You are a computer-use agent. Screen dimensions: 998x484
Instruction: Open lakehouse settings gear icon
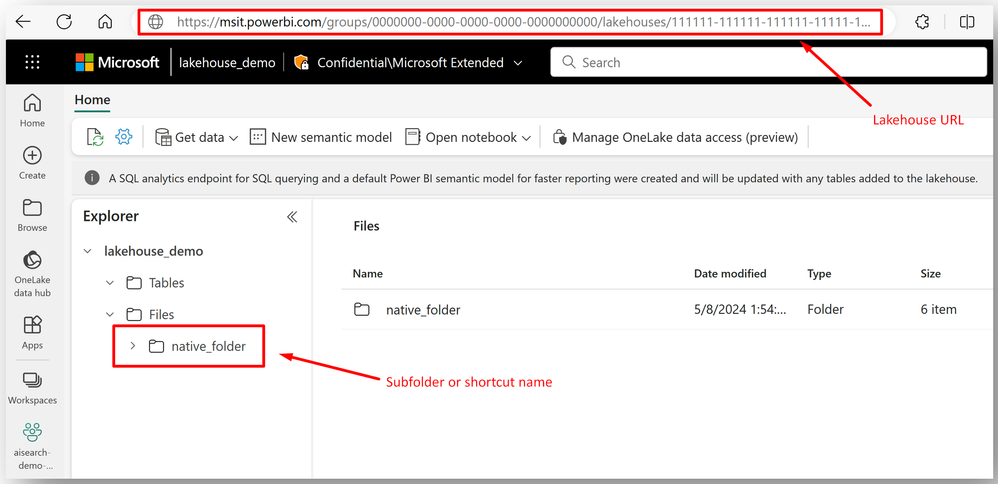point(123,136)
